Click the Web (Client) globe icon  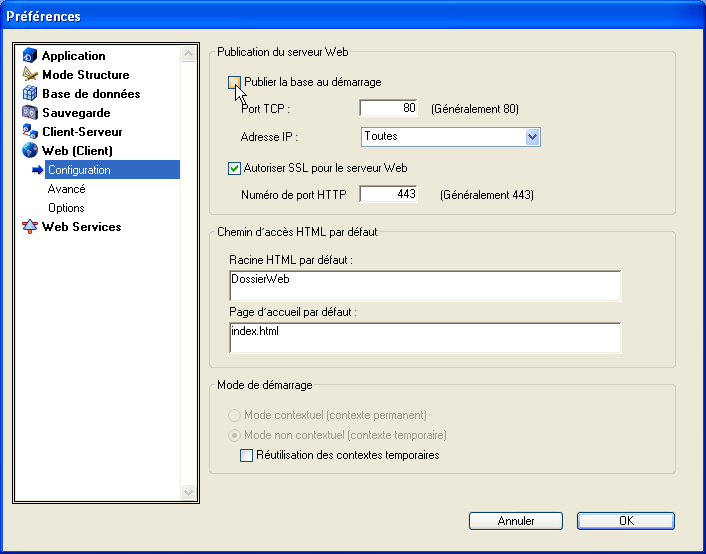(x=30, y=151)
